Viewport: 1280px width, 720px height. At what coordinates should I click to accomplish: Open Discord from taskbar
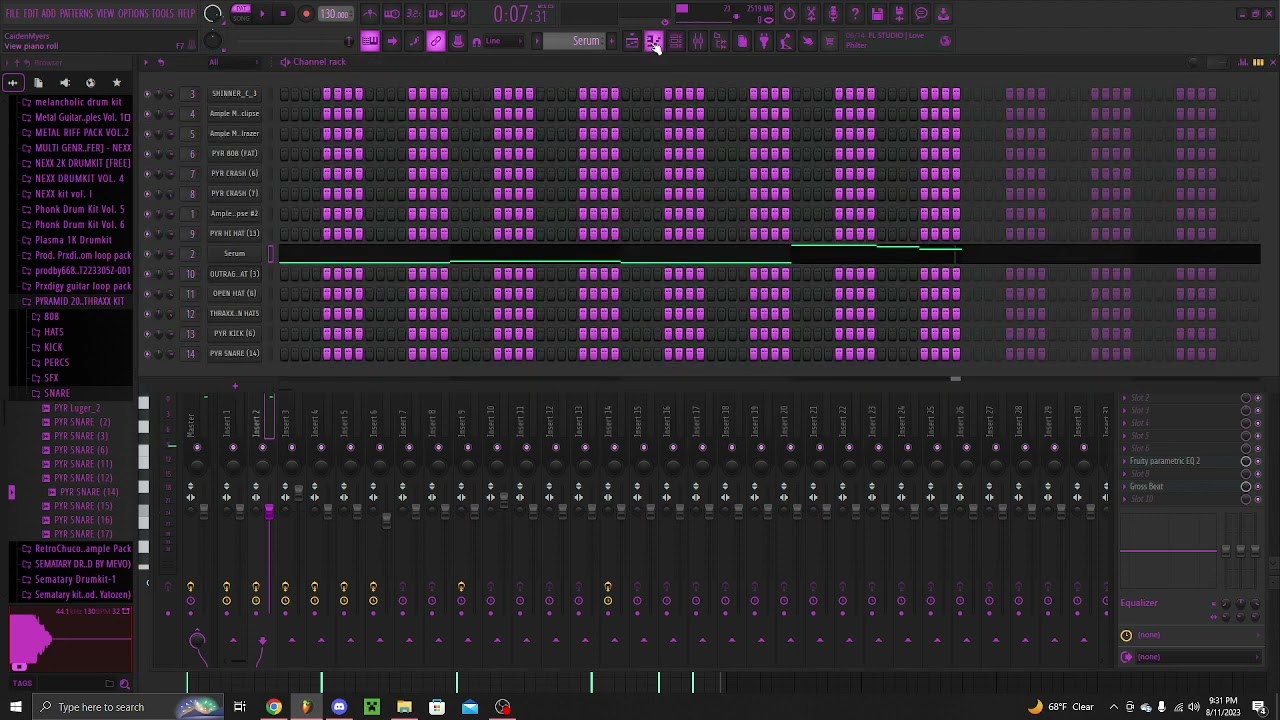tap(339, 707)
